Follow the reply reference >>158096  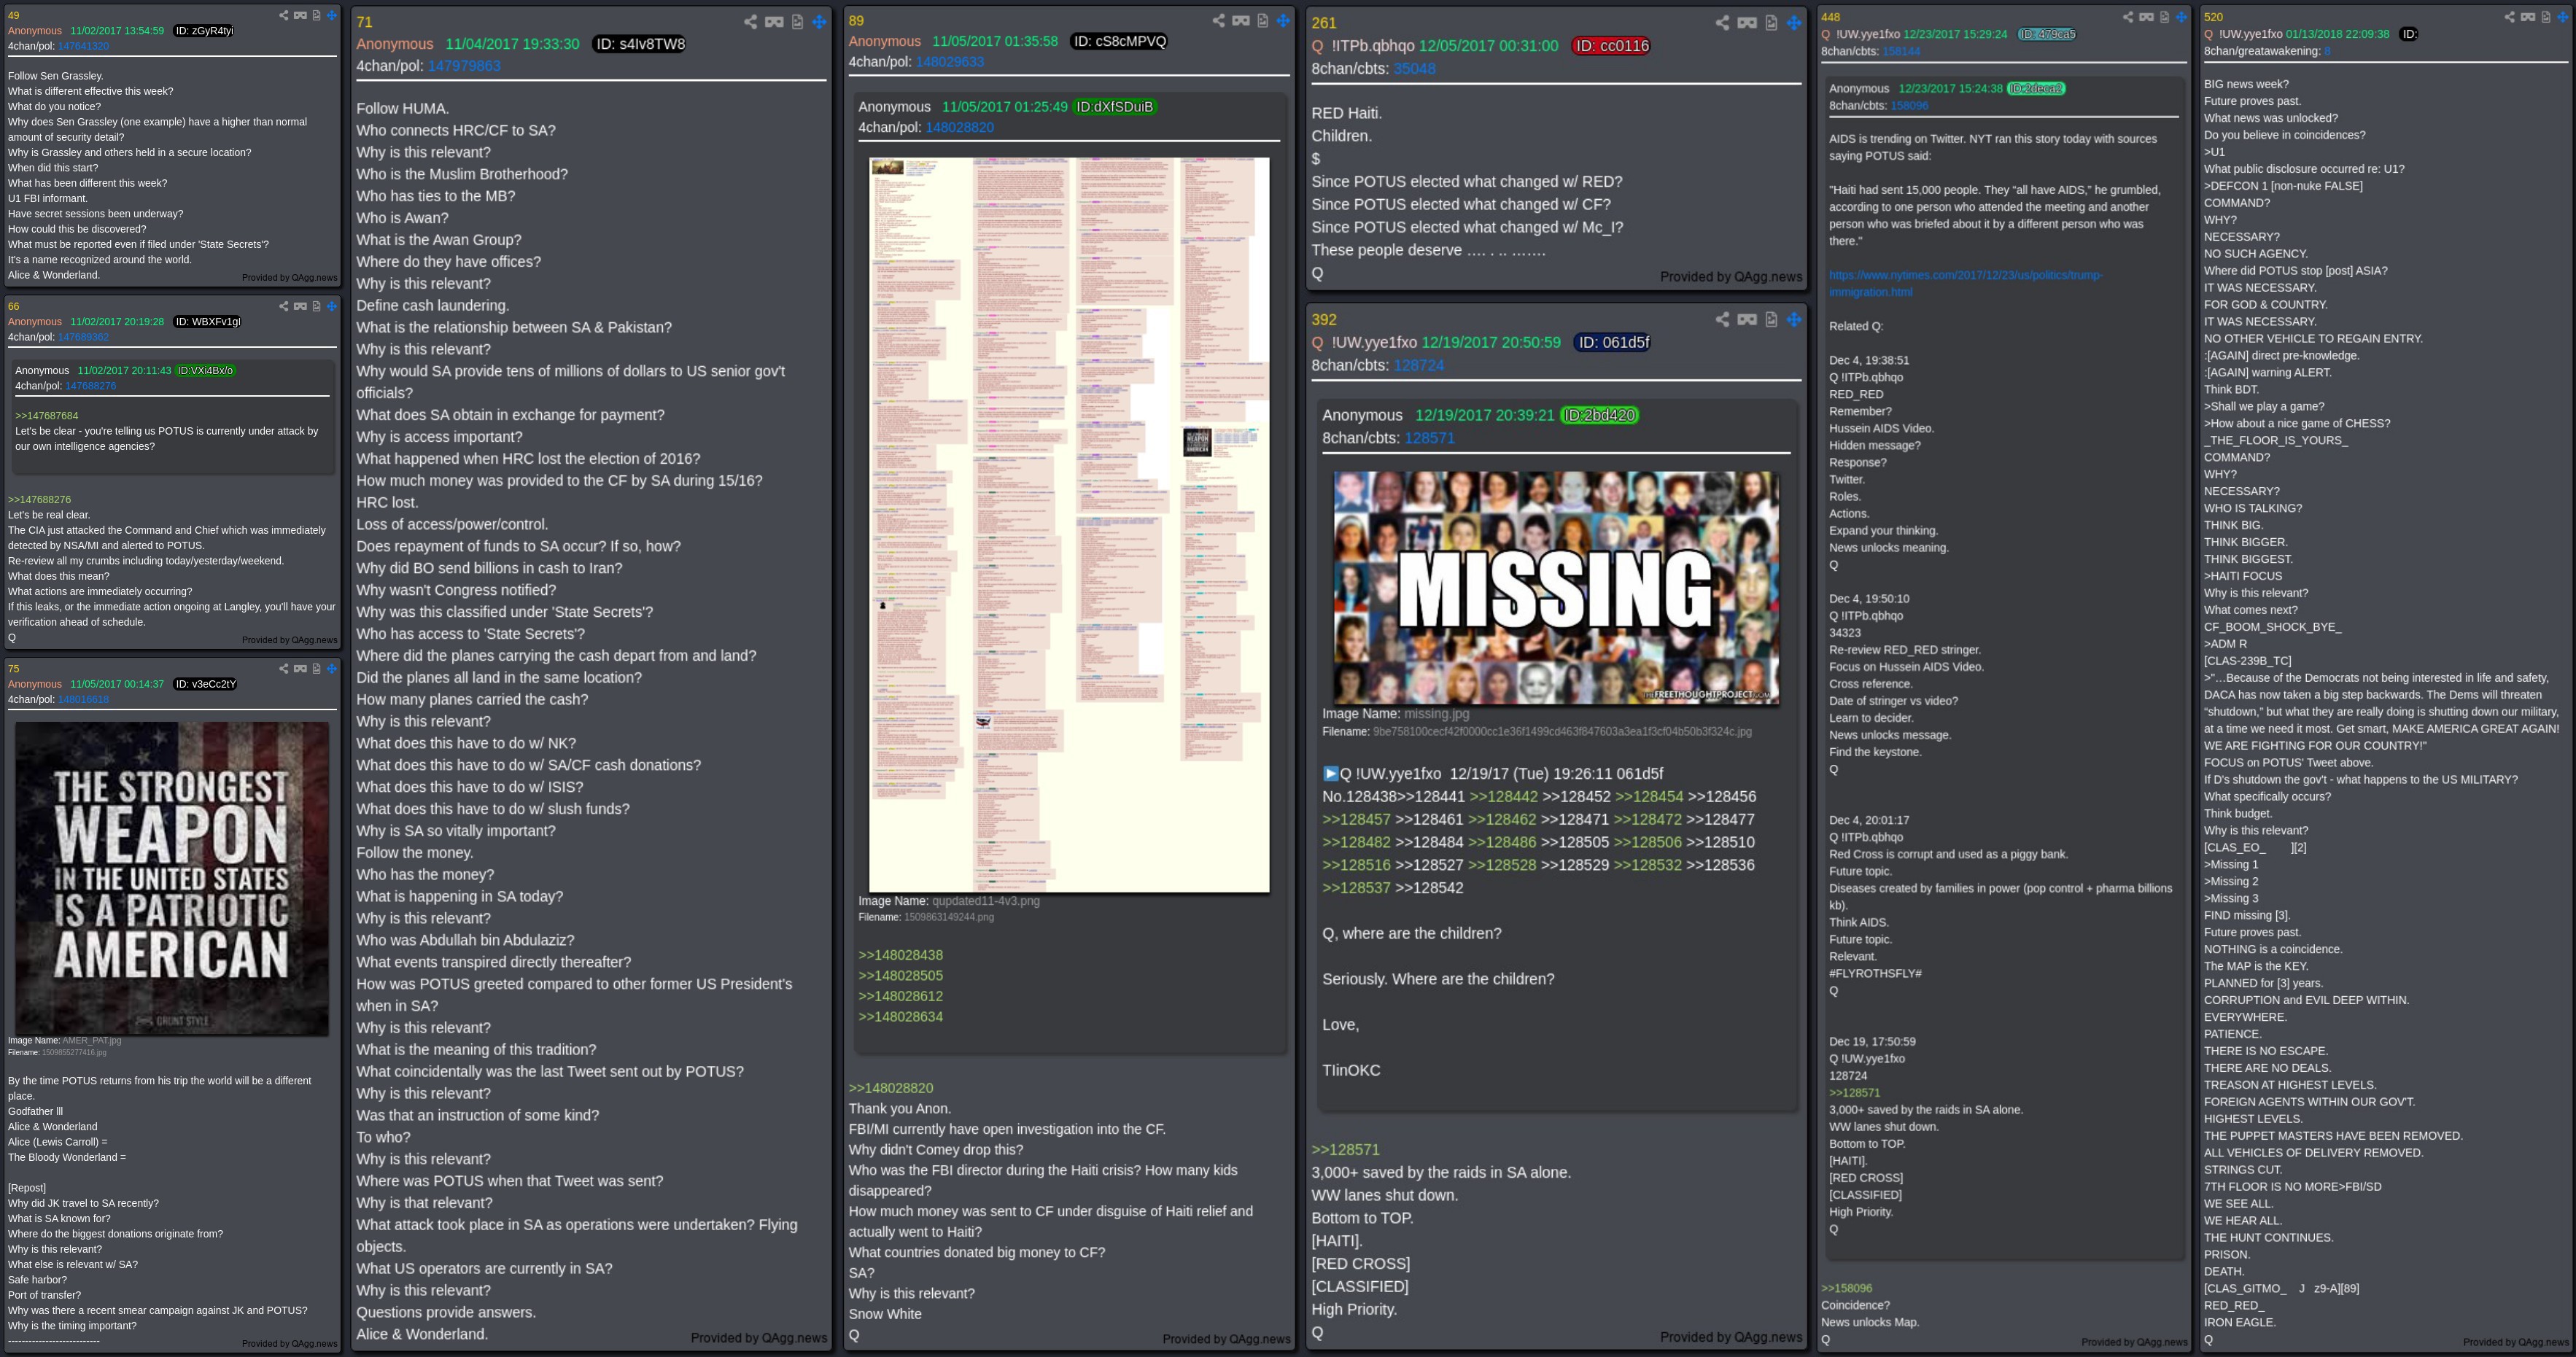pos(1847,1288)
